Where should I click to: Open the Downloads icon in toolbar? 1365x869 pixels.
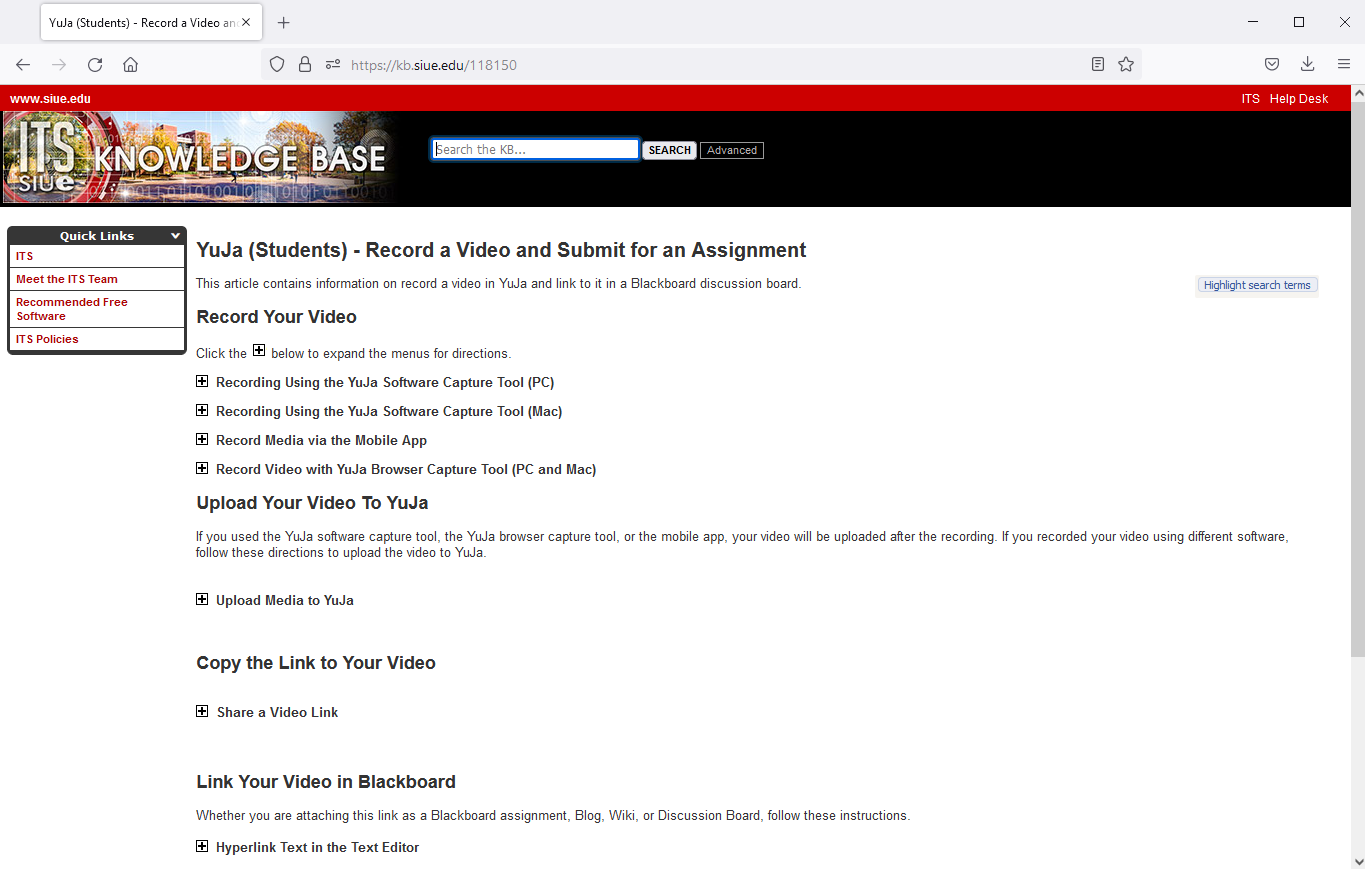pos(1307,65)
